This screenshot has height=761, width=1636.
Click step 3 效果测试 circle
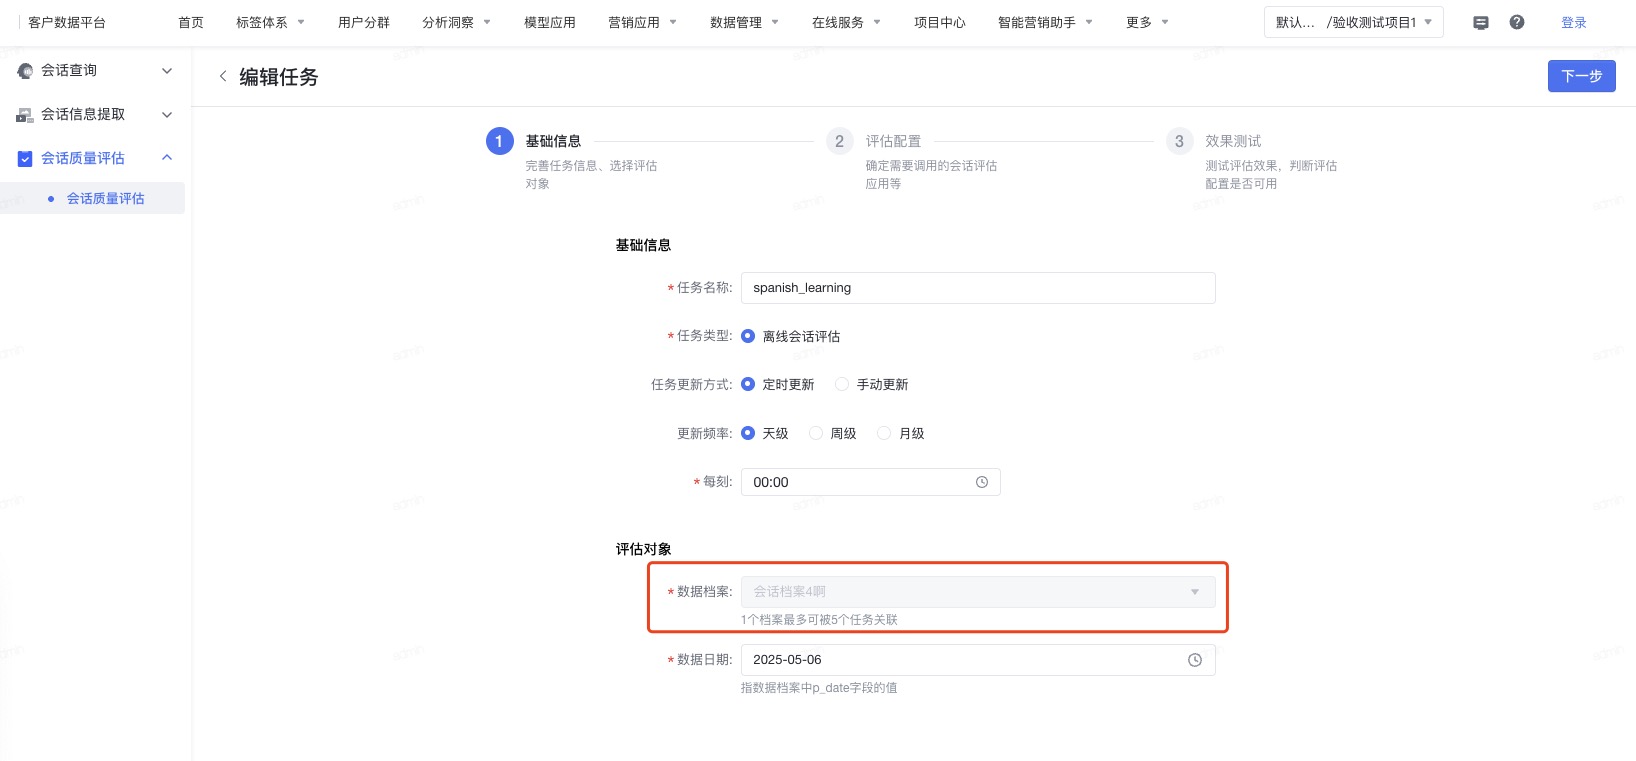click(1179, 141)
